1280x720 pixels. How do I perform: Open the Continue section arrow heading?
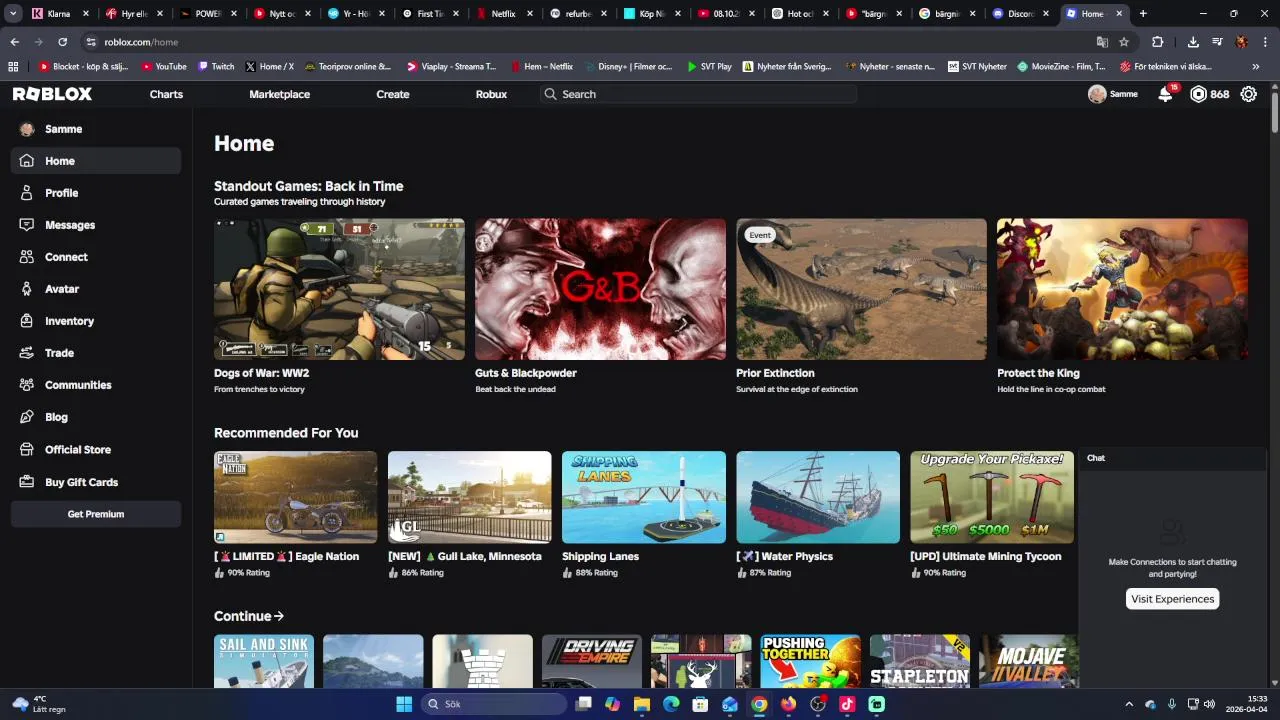[x=249, y=616]
